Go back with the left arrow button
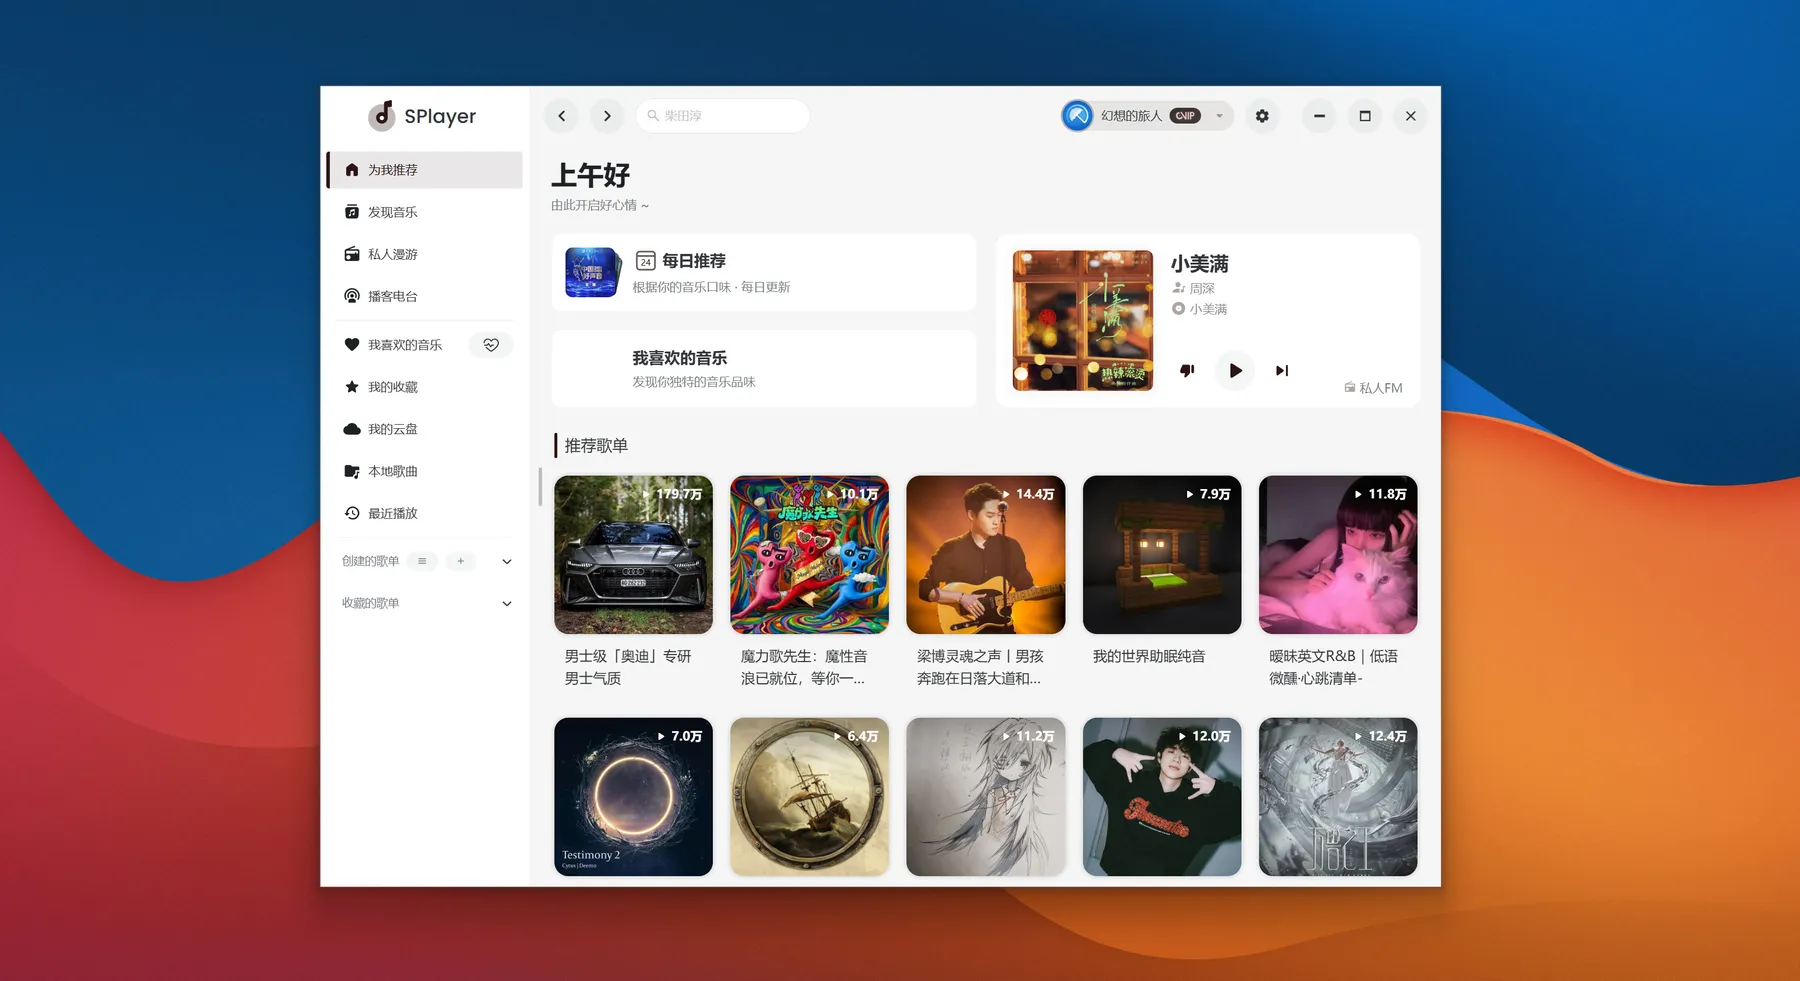 562,116
